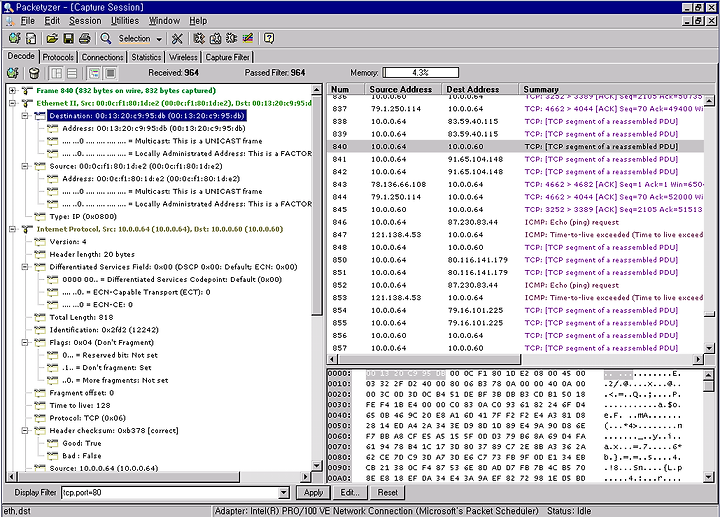Screen dimensions: 720x517
Task: Open Selection dropdown arrow
Action: point(159,39)
